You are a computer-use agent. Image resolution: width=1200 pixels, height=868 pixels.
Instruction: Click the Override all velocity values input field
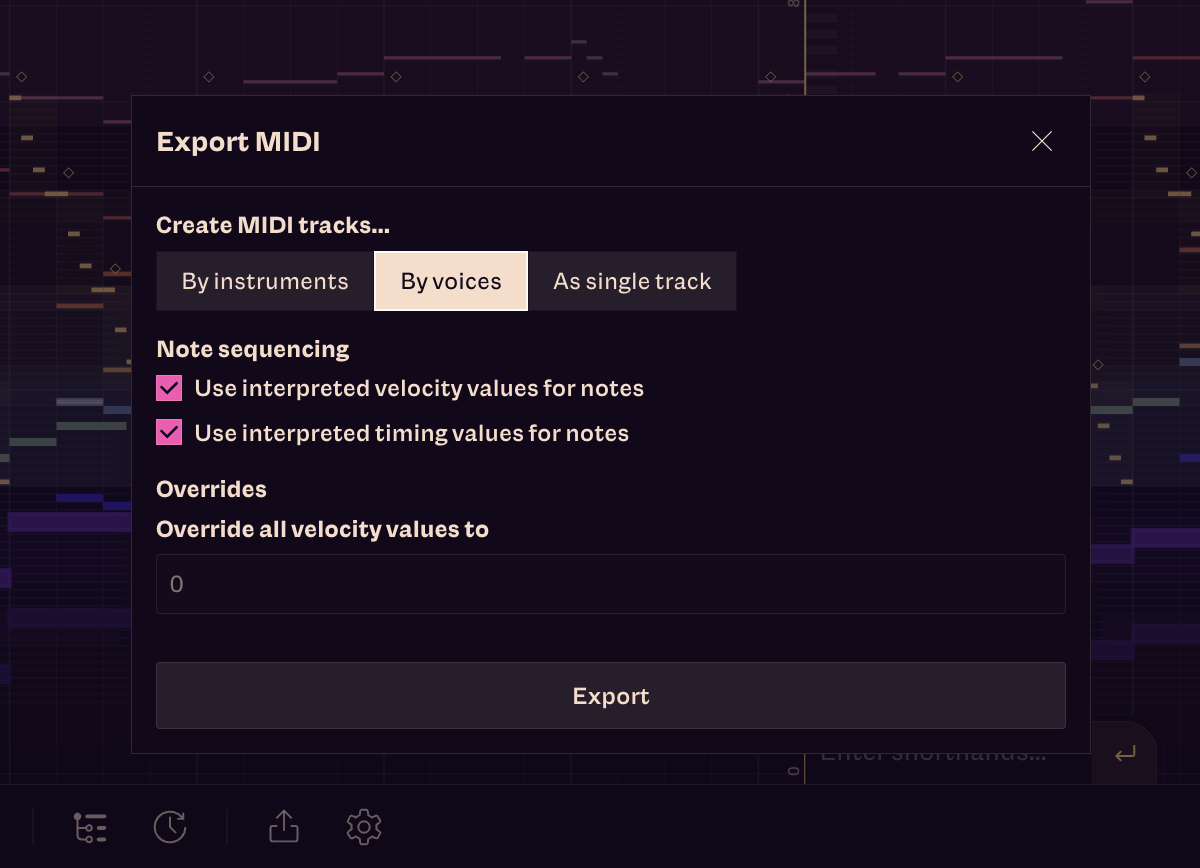tap(610, 584)
